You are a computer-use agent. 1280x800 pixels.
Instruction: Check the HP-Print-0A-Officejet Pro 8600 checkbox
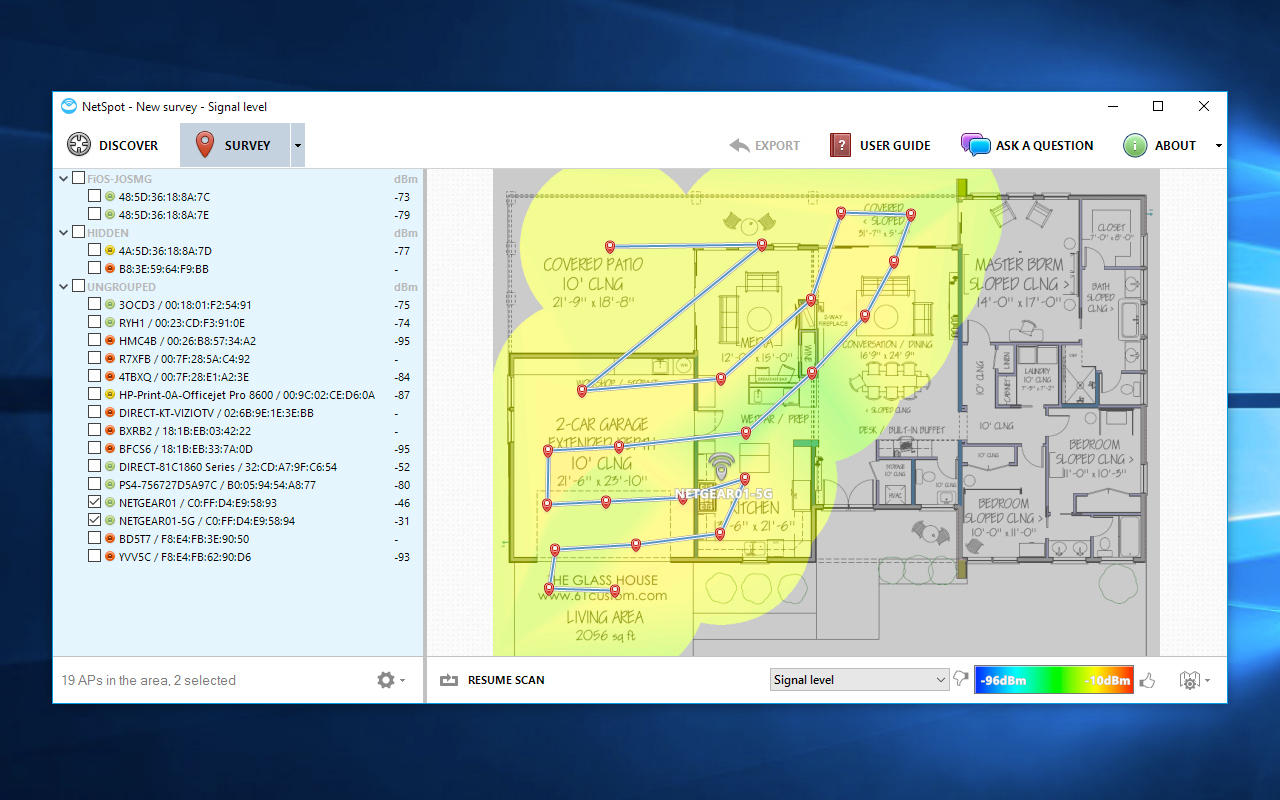click(x=94, y=394)
